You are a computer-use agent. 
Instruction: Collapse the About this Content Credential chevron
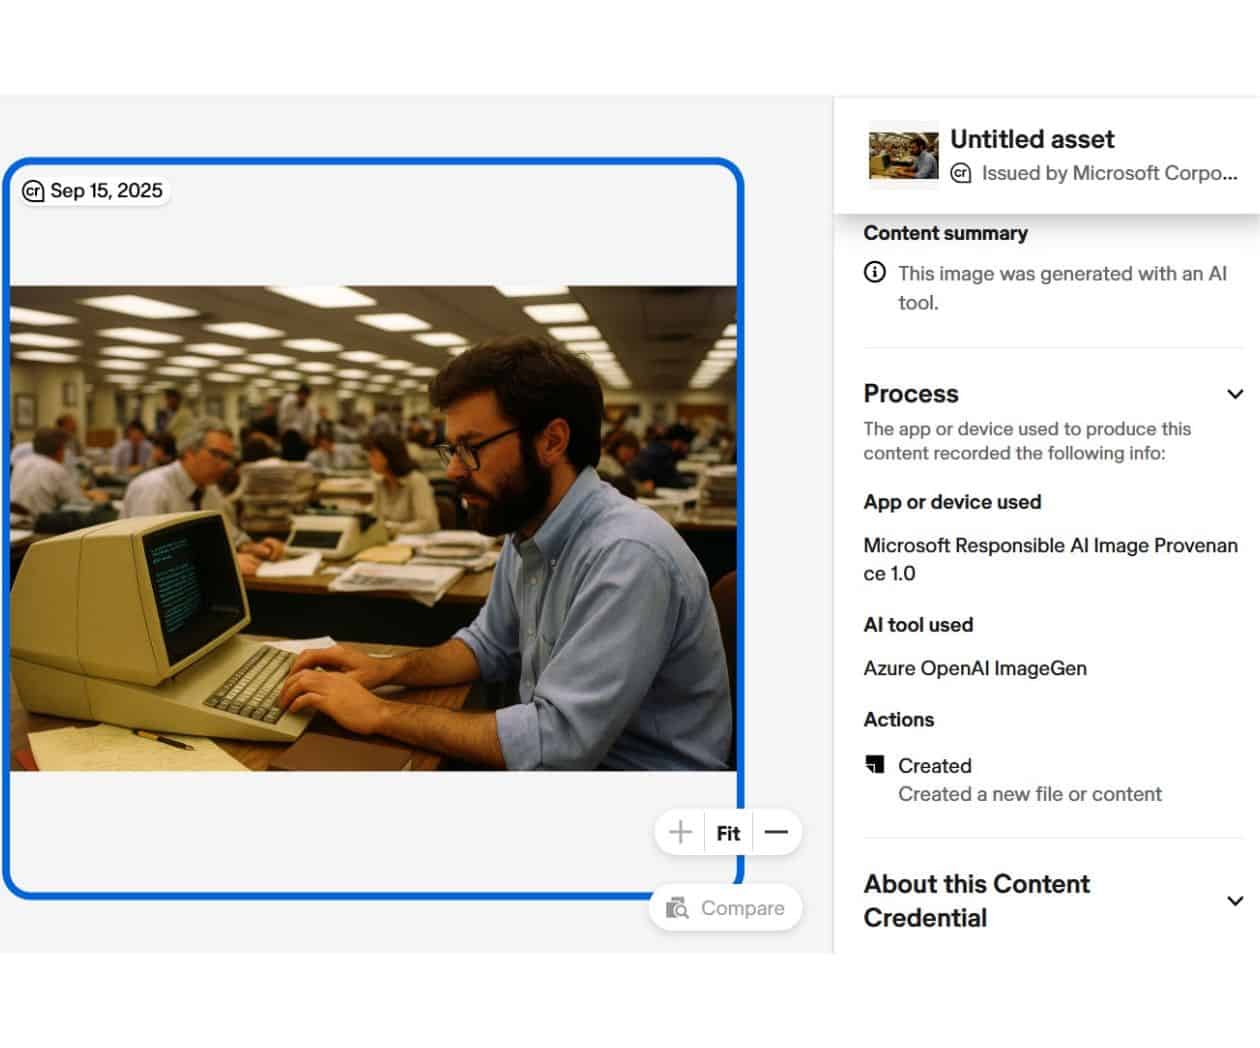coord(1235,901)
